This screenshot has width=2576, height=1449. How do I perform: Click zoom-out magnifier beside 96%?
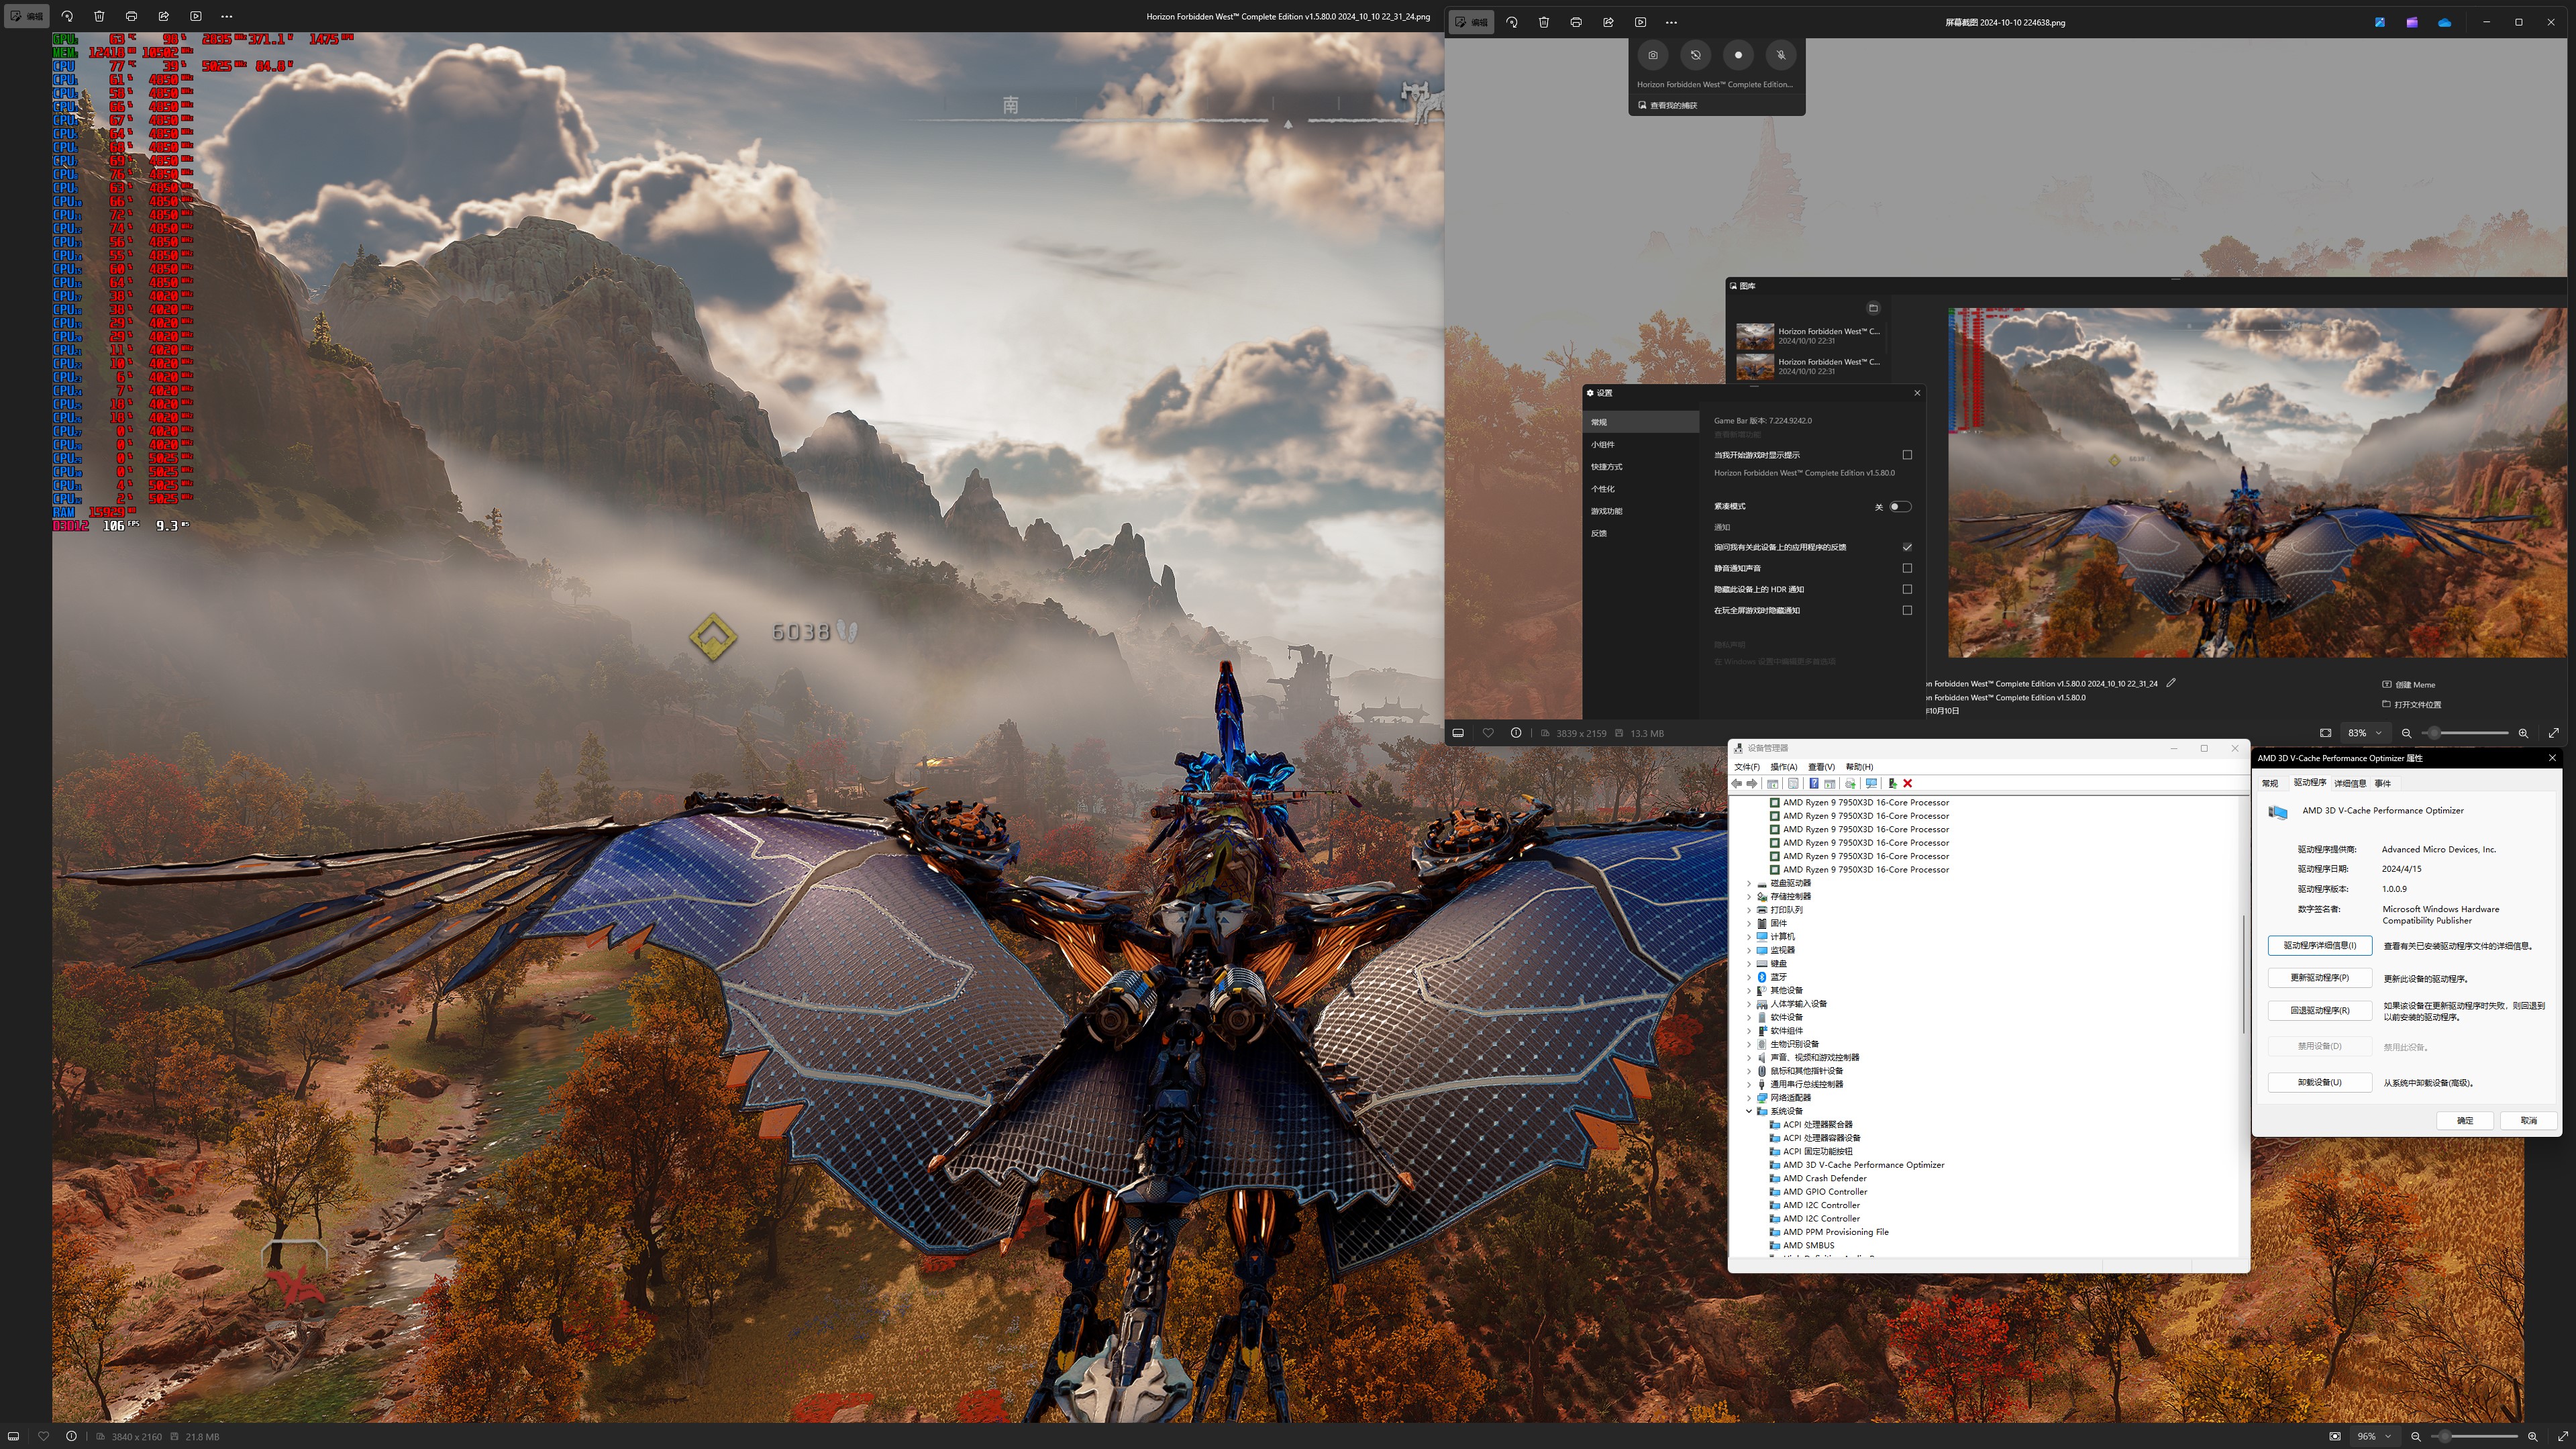(x=2416, y=1436)
